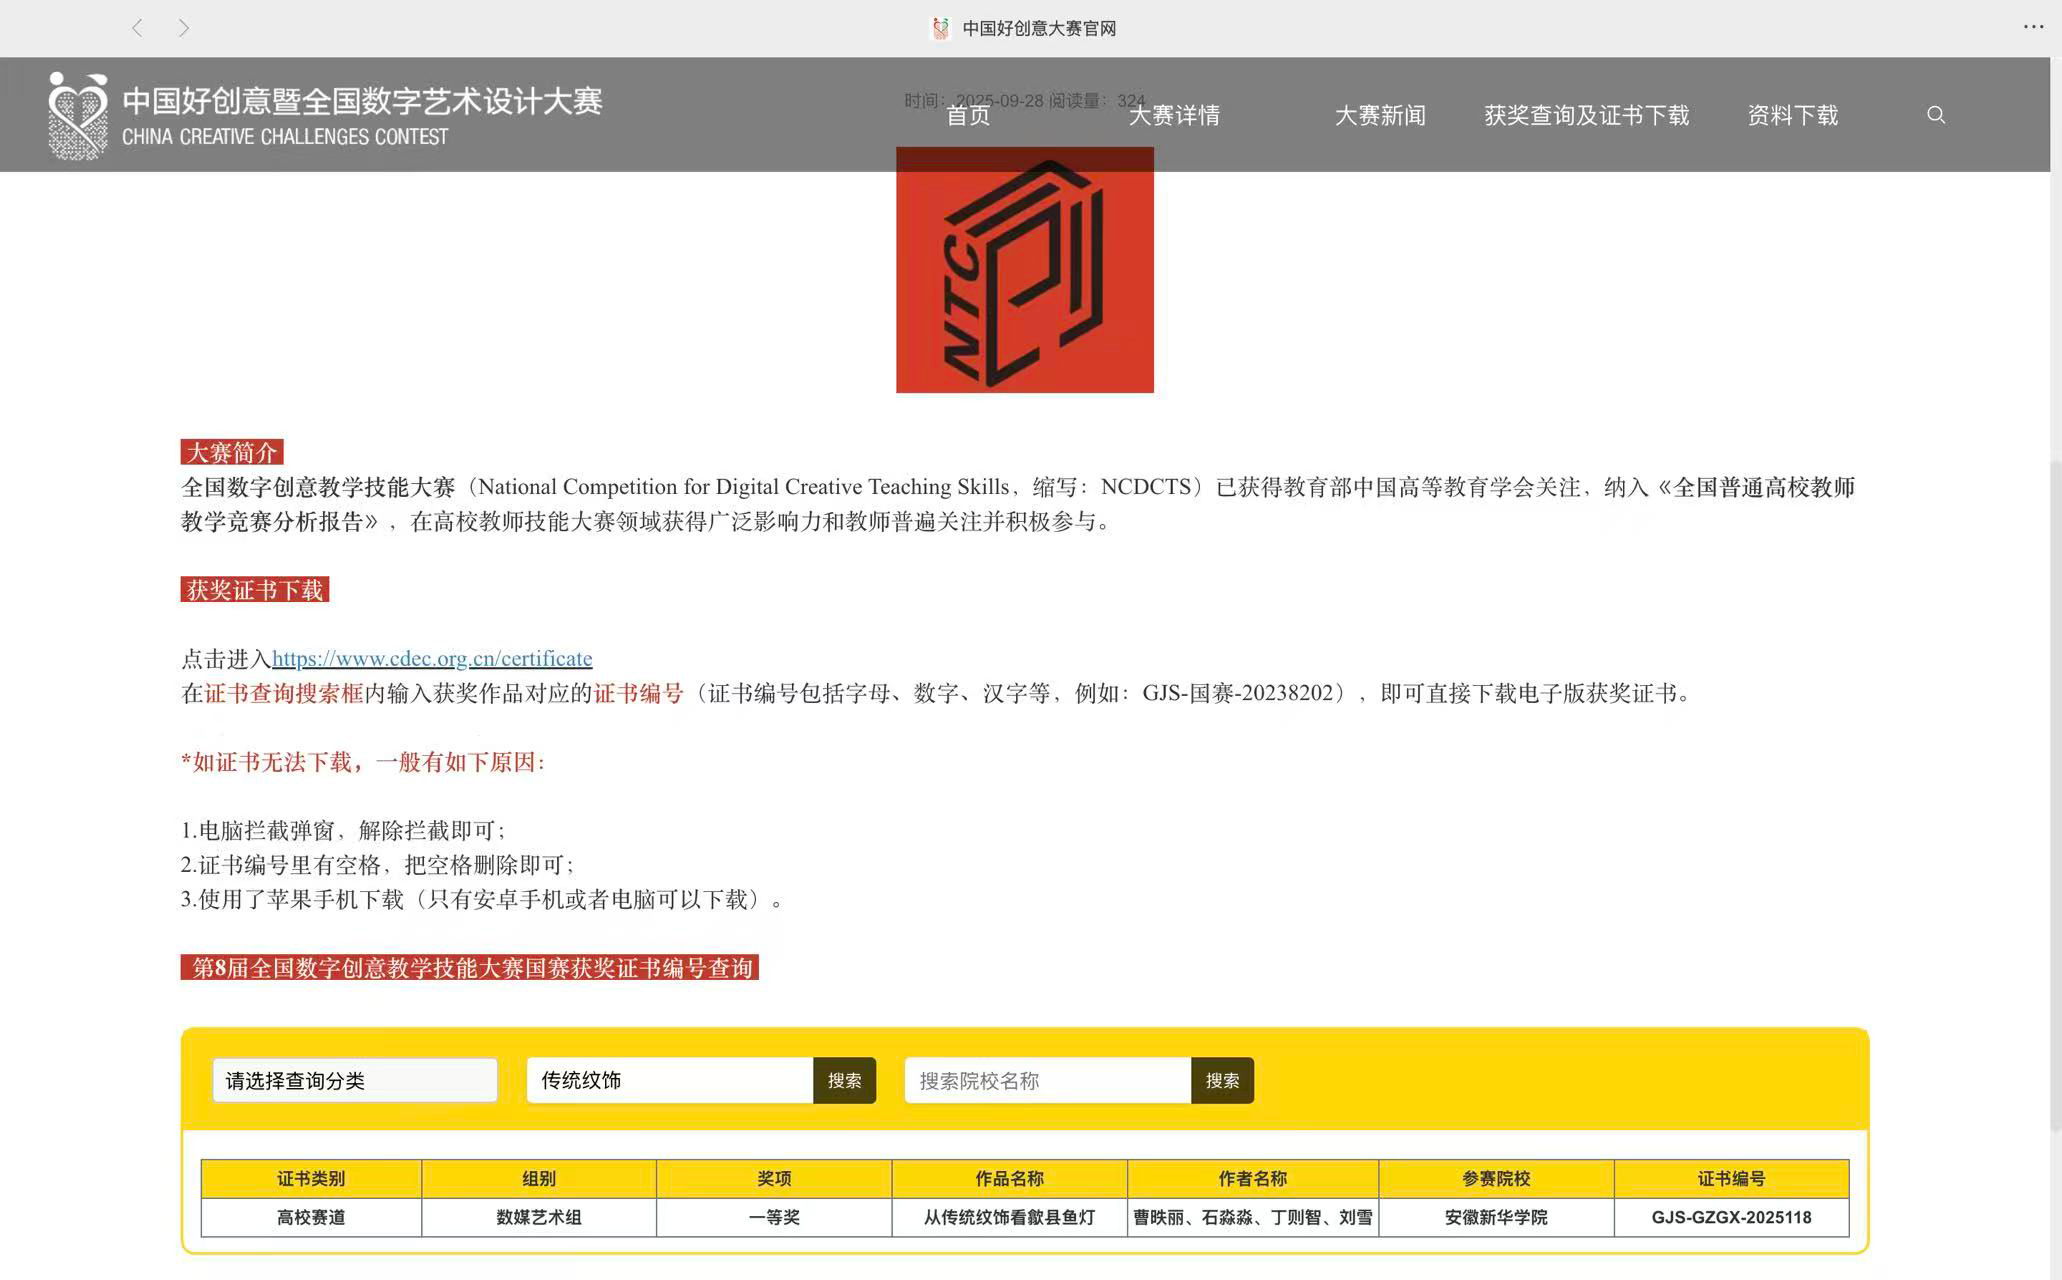Expand the 请选择查询分类 dropdown
This screenshot has height=1280, width=2062.
[355, 1081]
